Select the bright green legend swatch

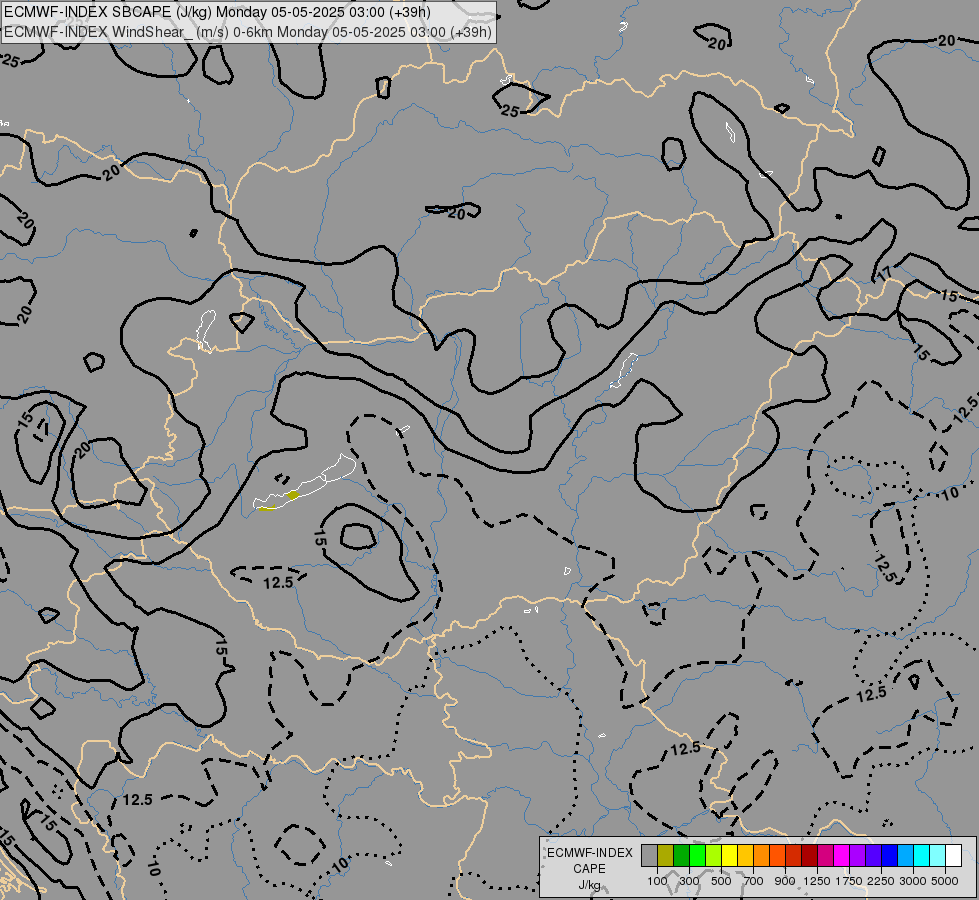[697, 856]
